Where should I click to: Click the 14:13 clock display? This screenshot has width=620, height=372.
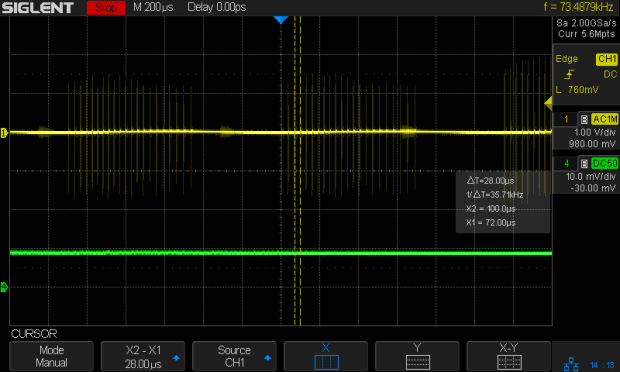tap(602, 365)
